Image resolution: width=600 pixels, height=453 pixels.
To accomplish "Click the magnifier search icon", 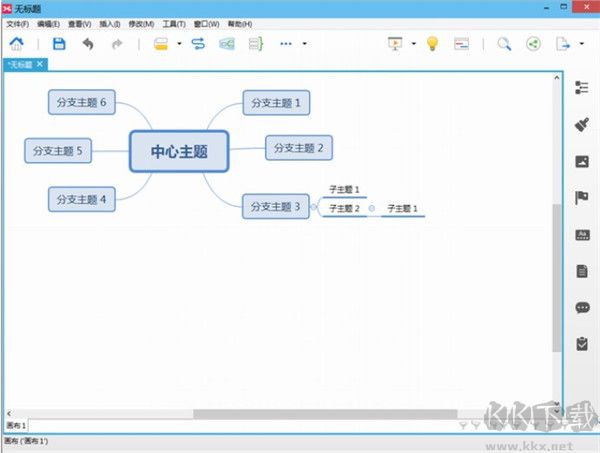I will click(504, 44).
